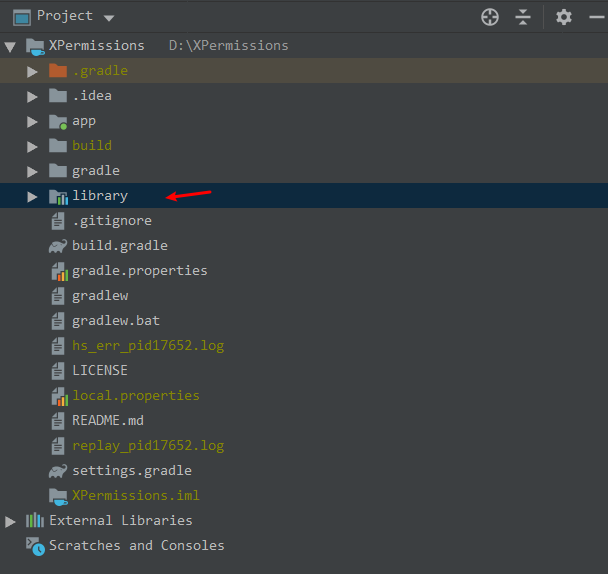Click the replay_pid17652.log file icon
Image resolution: width=608 pixels, height=574 pixels.
click(58, 446)
